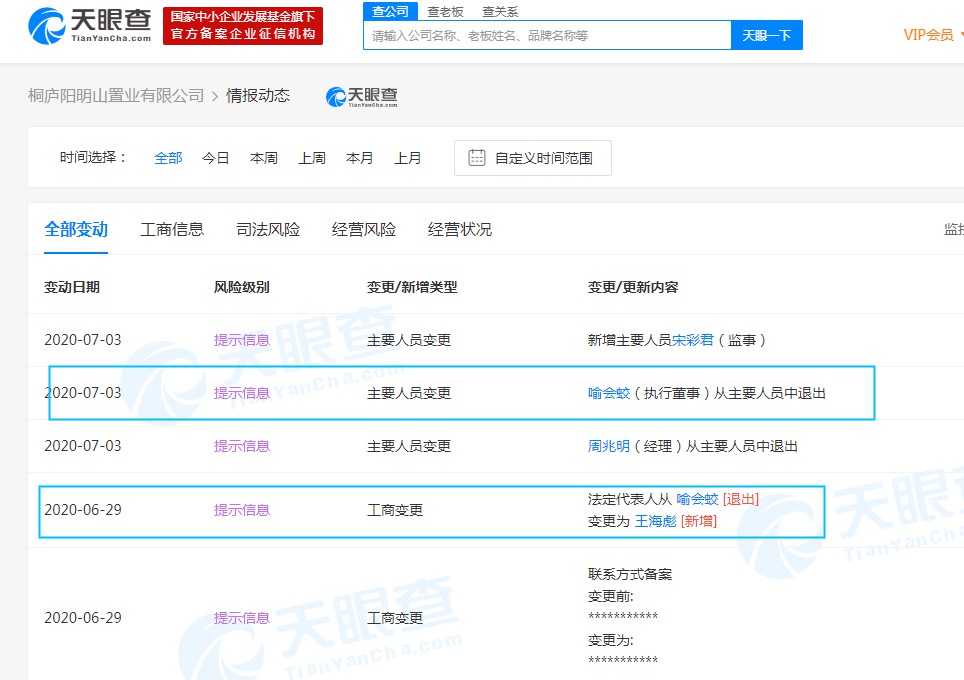Select the 上月 time filter
The width and height of the screenshot is (964, 680).
[x=408, y=158]
